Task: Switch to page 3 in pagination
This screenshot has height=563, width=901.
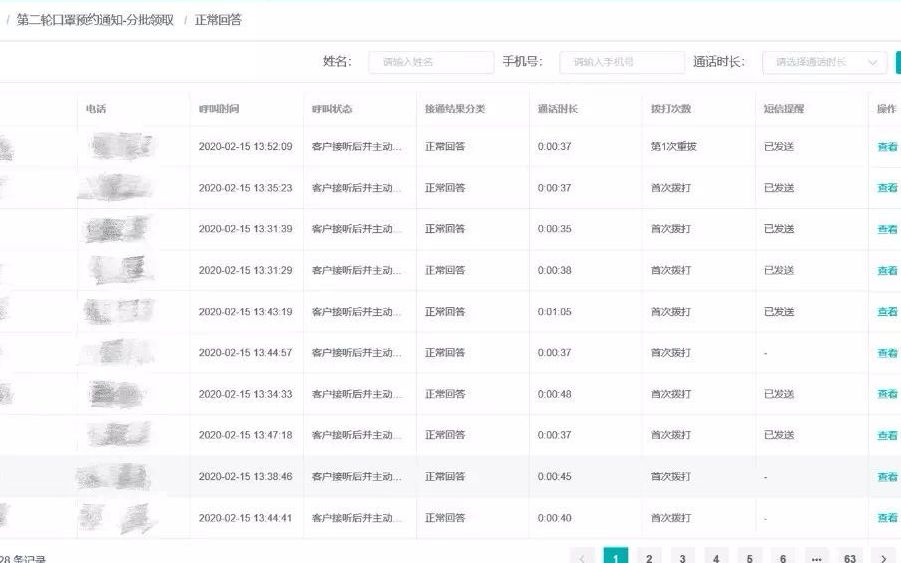Action: click(x=682, y=558)
